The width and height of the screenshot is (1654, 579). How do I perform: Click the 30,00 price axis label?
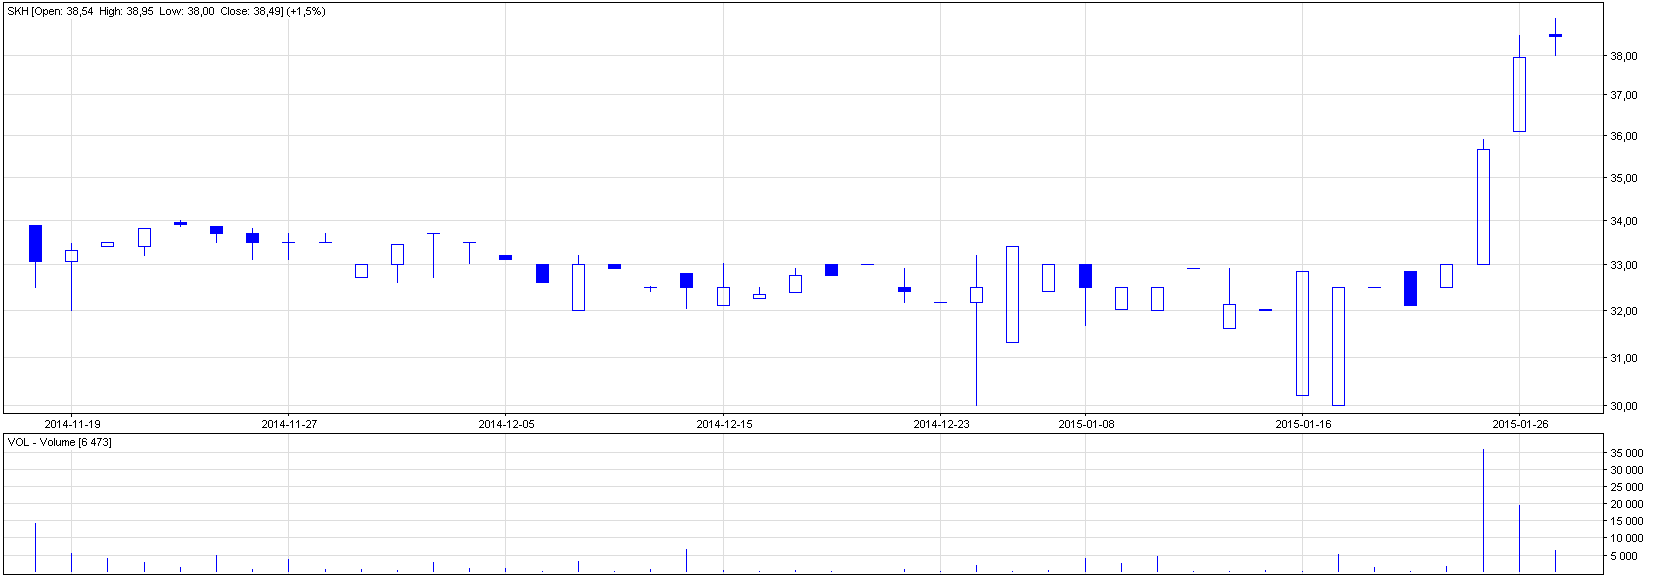(x=1623, y=406)
